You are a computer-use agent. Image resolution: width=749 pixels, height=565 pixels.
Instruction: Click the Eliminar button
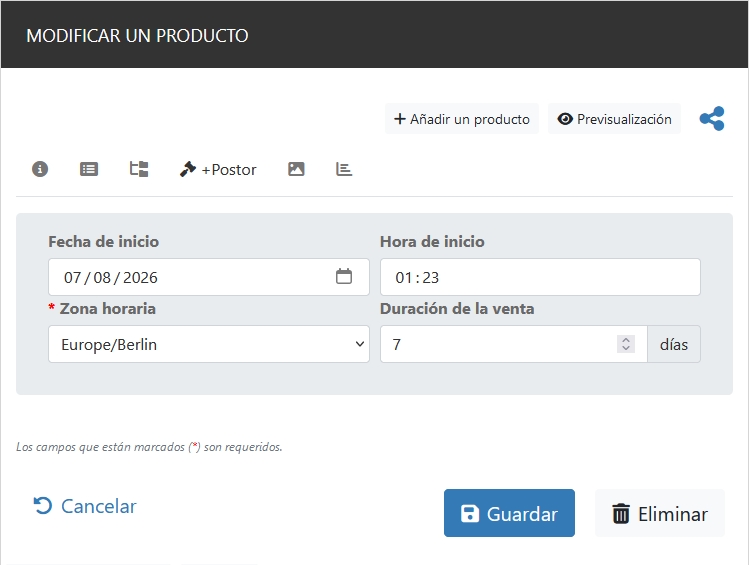[x=659, y=514]
